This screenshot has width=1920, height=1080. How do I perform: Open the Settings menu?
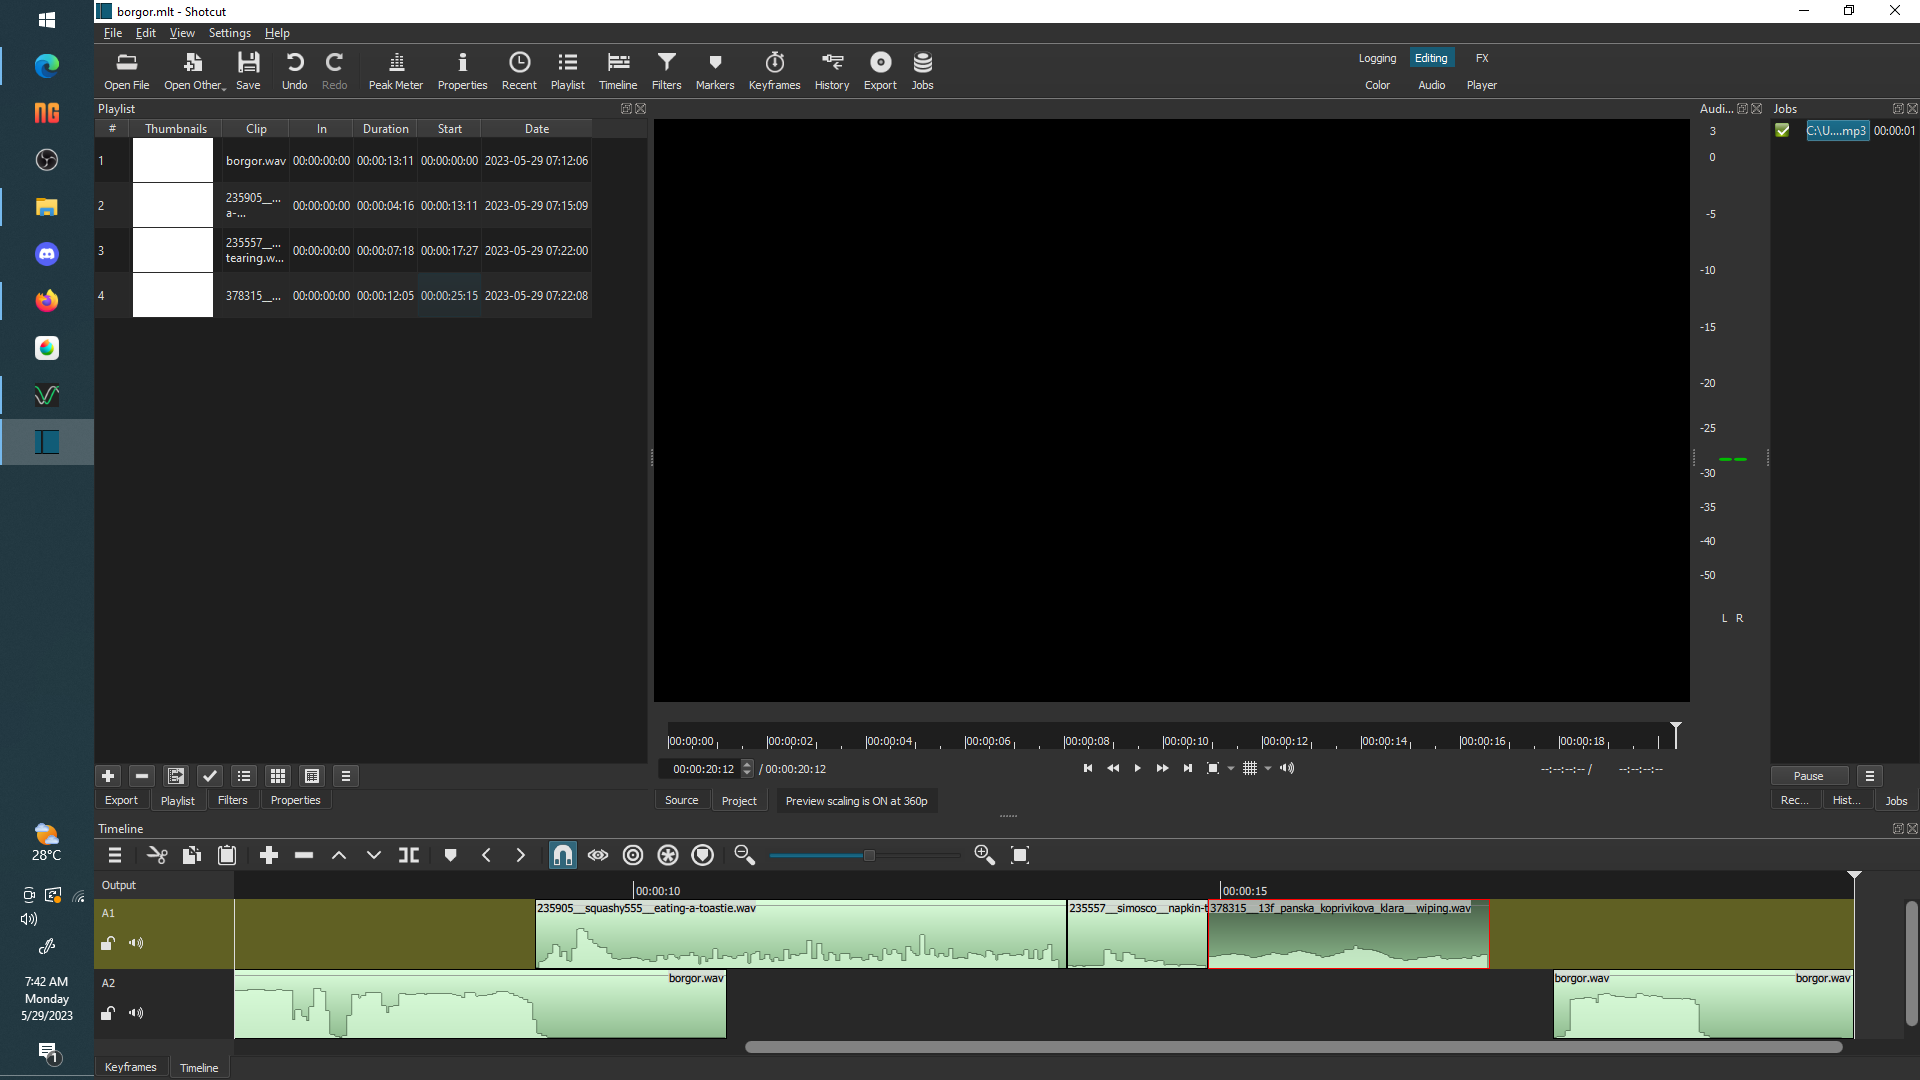(x=230, y=33)
